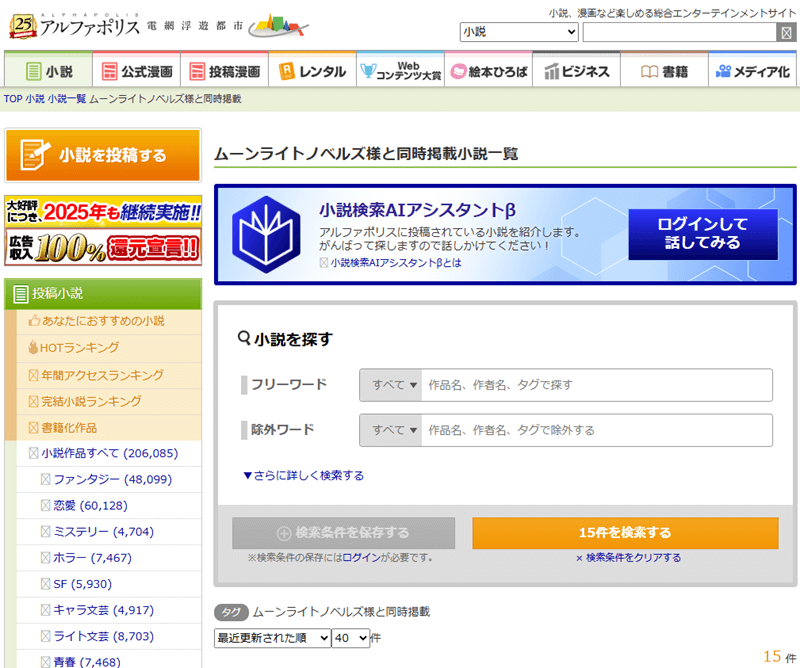
Task: Click the ログイン link under save button
Action: (x=361, y=558)
